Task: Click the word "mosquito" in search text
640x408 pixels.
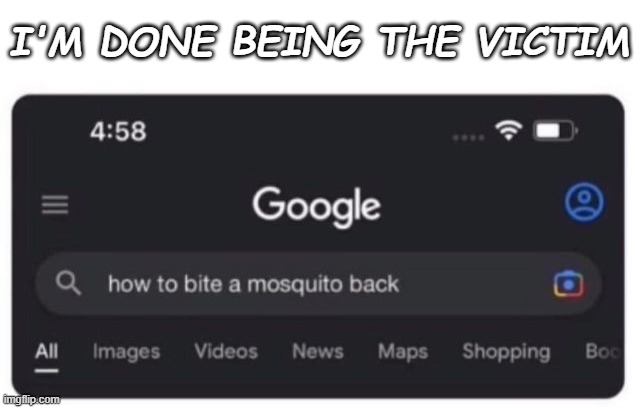Action: [x=289, y=285]
